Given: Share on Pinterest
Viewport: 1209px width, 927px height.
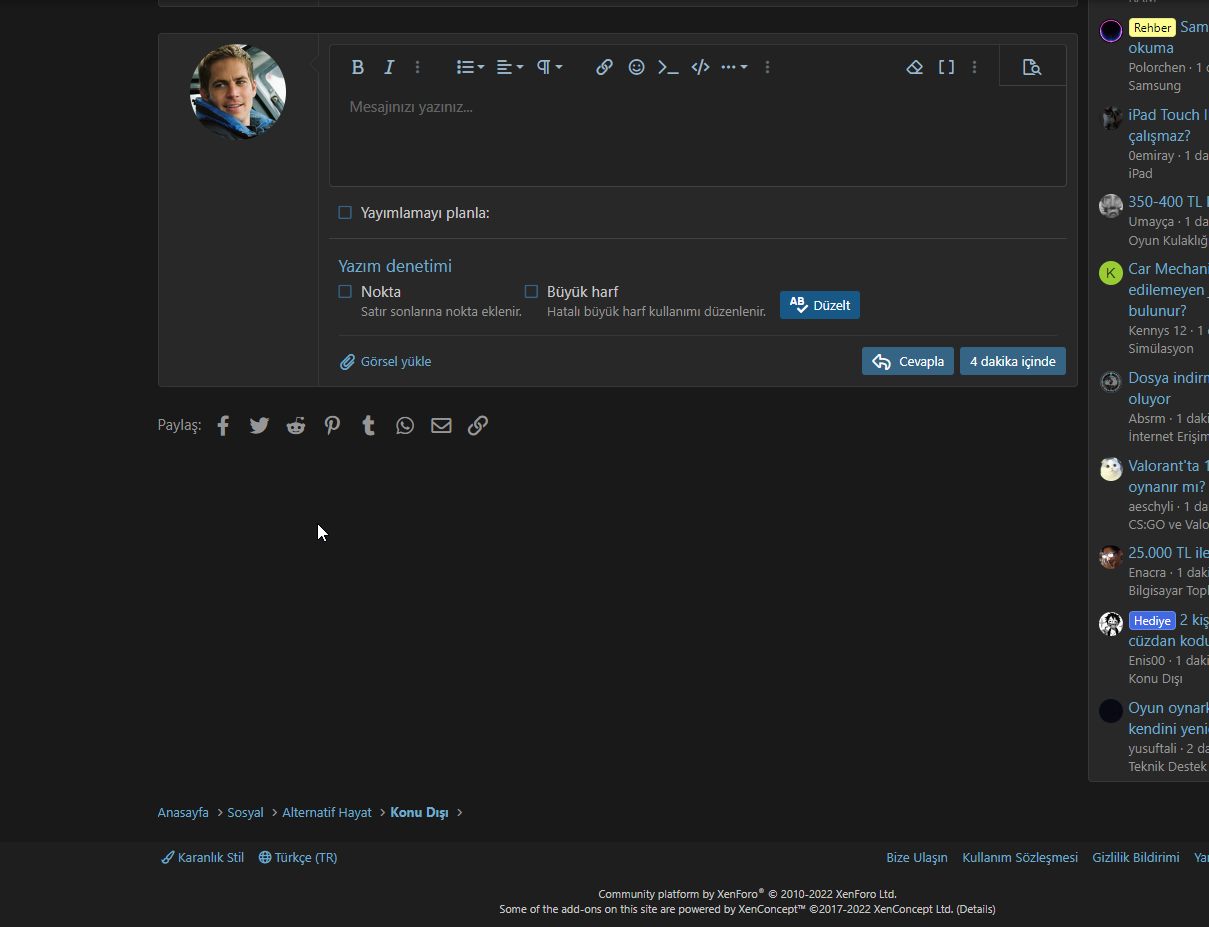Looking at the screenshot, I should click(x=332, y=426).
